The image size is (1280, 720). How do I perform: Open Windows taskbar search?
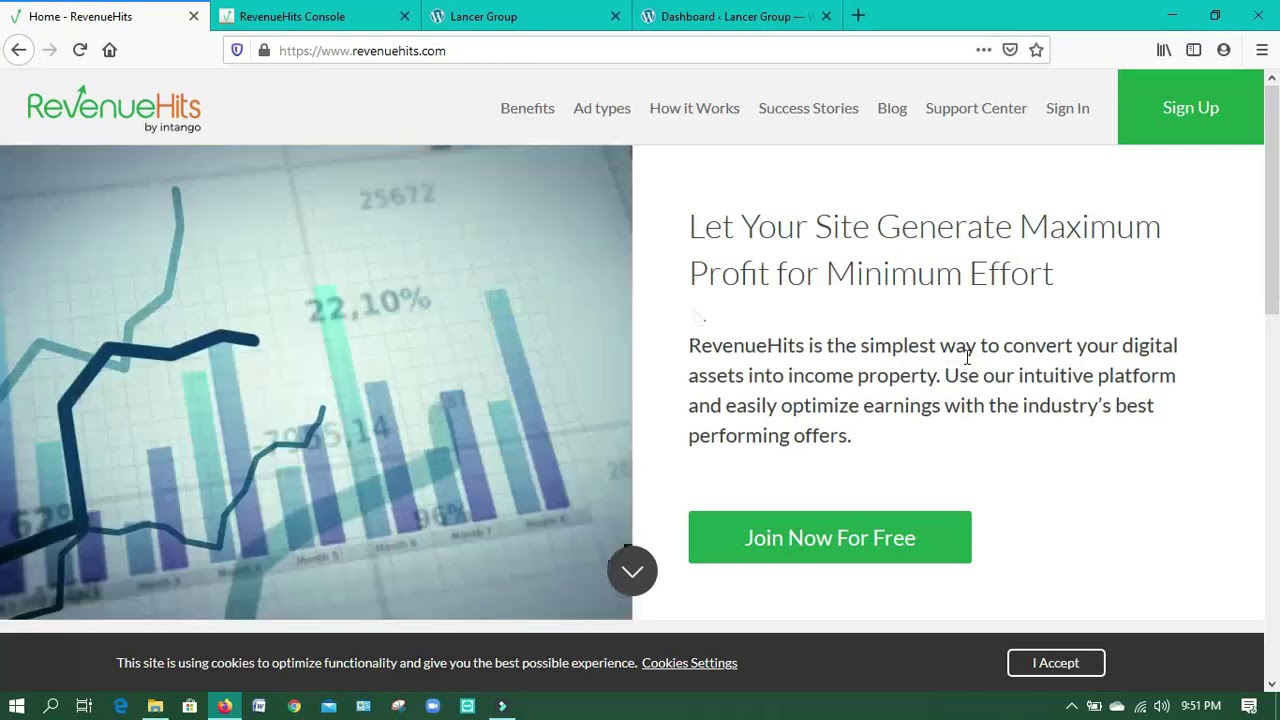(x=51, y=706)
